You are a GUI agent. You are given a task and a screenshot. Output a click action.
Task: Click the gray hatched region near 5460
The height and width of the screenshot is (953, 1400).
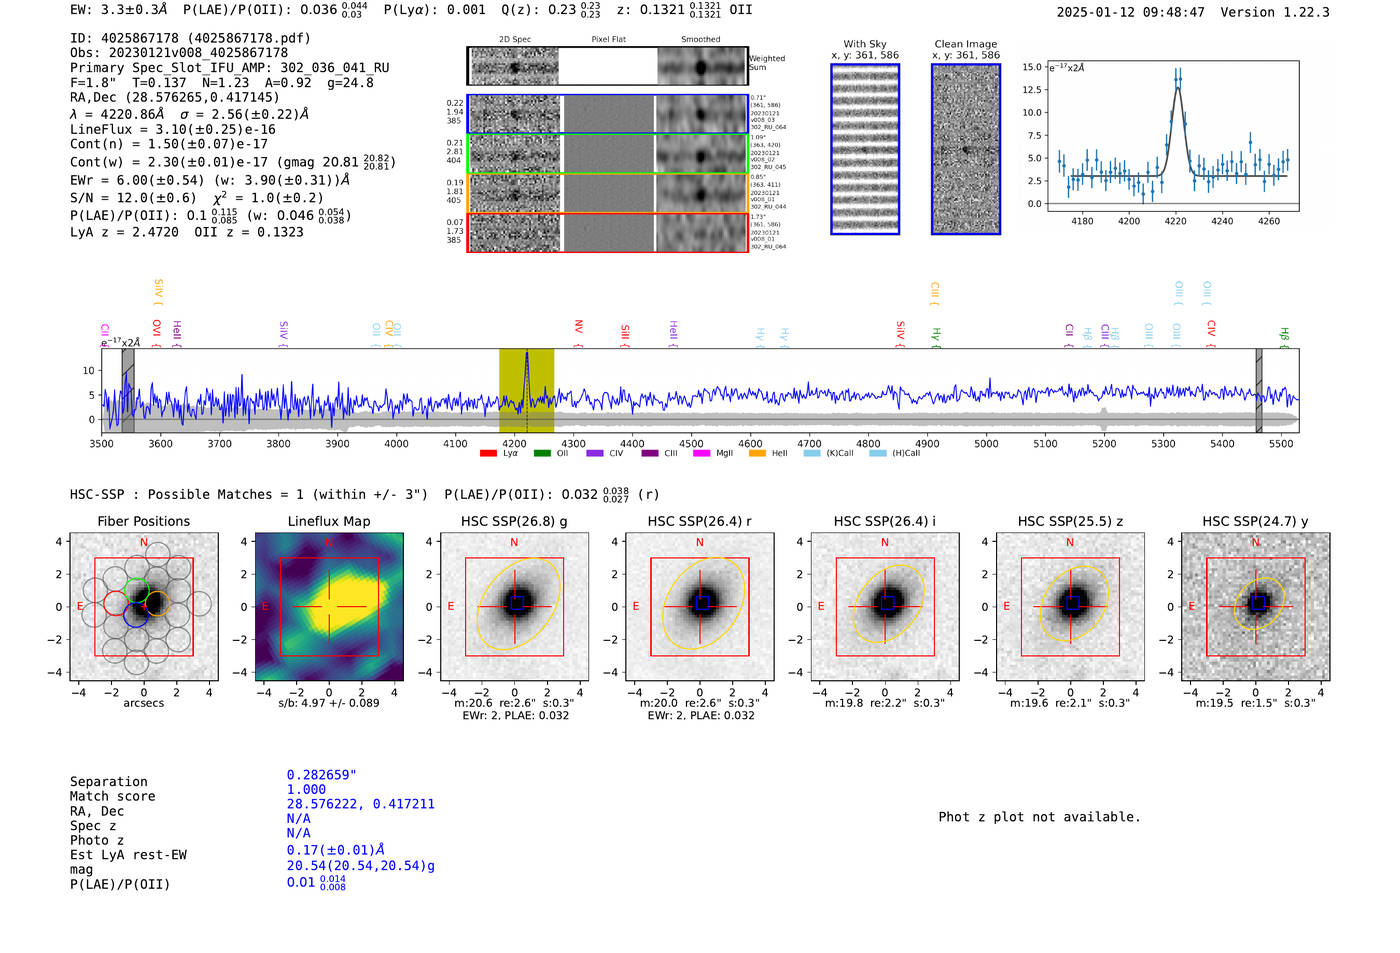coord(1259,391)
